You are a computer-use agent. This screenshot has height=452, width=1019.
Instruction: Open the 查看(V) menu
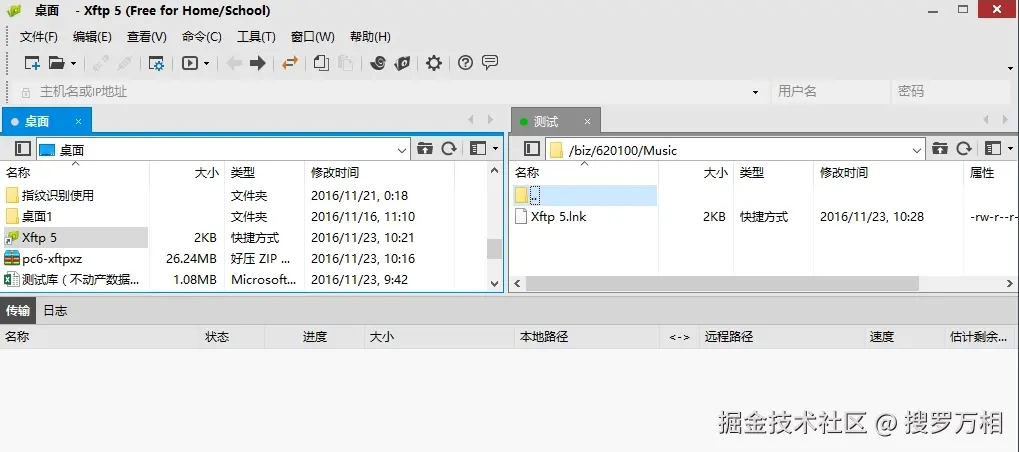pos(147,37)
